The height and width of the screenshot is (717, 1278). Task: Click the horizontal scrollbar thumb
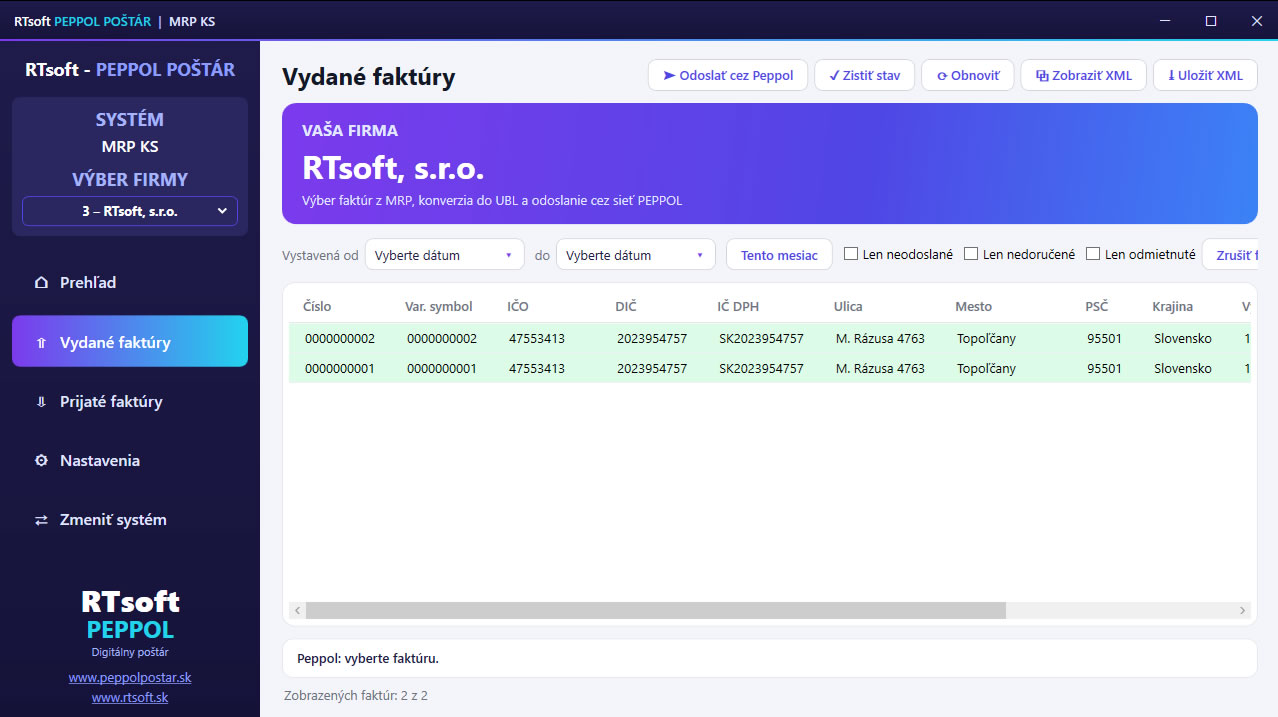click(655, 610)
